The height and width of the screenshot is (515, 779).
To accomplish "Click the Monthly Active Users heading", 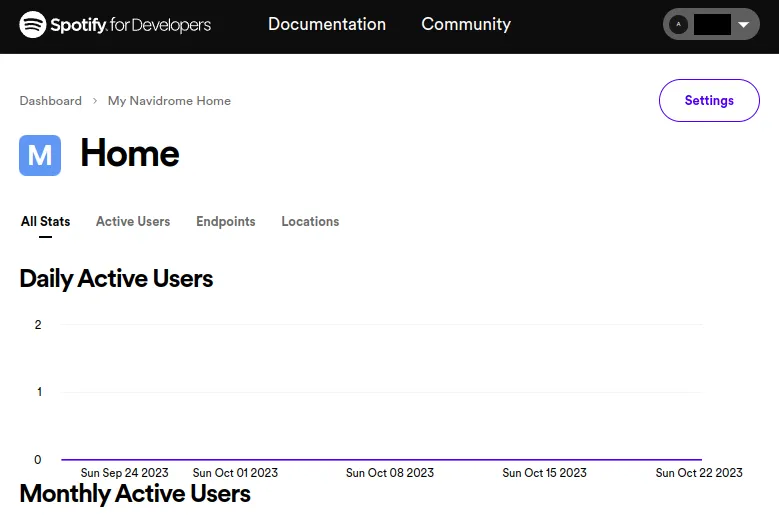I will 134,494.
